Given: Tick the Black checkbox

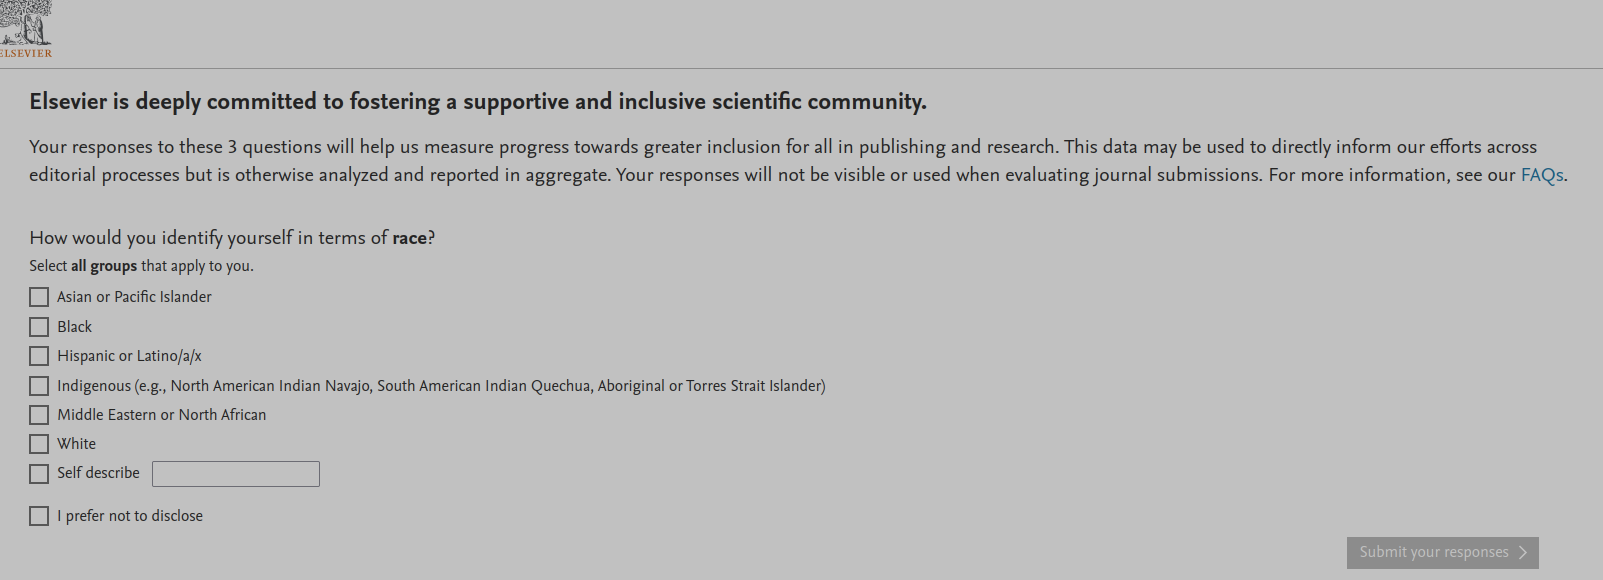Looking at the screenshot, I should coord(39,327).
